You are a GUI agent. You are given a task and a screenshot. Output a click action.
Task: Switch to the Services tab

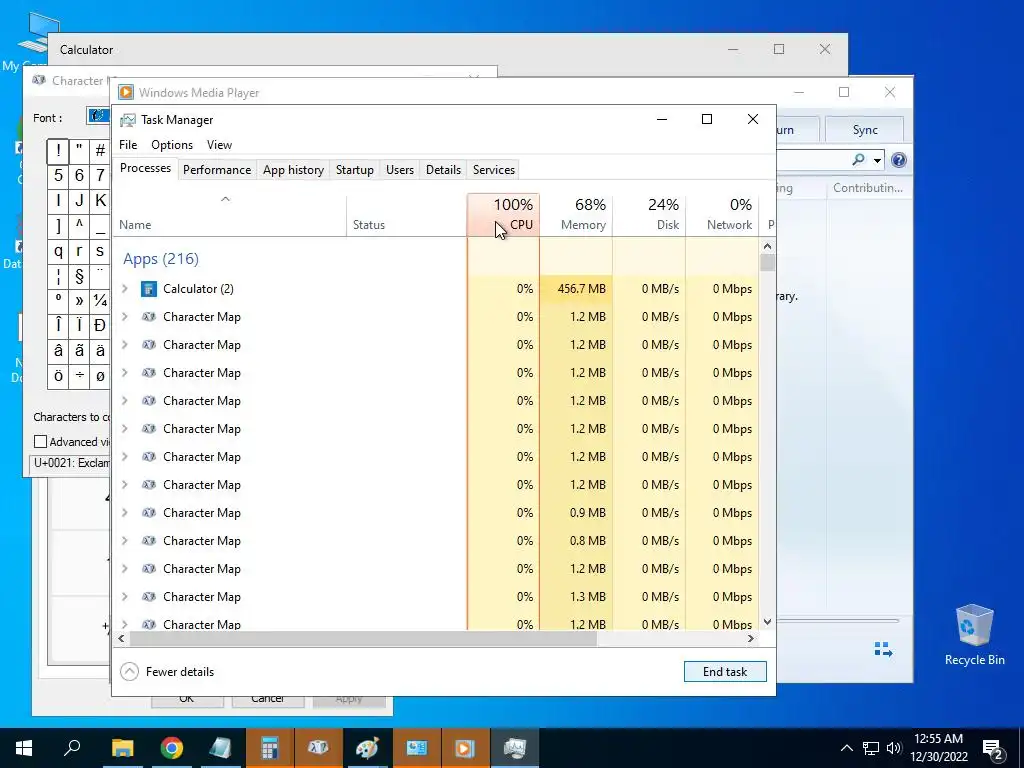click(x=494, y=170)
